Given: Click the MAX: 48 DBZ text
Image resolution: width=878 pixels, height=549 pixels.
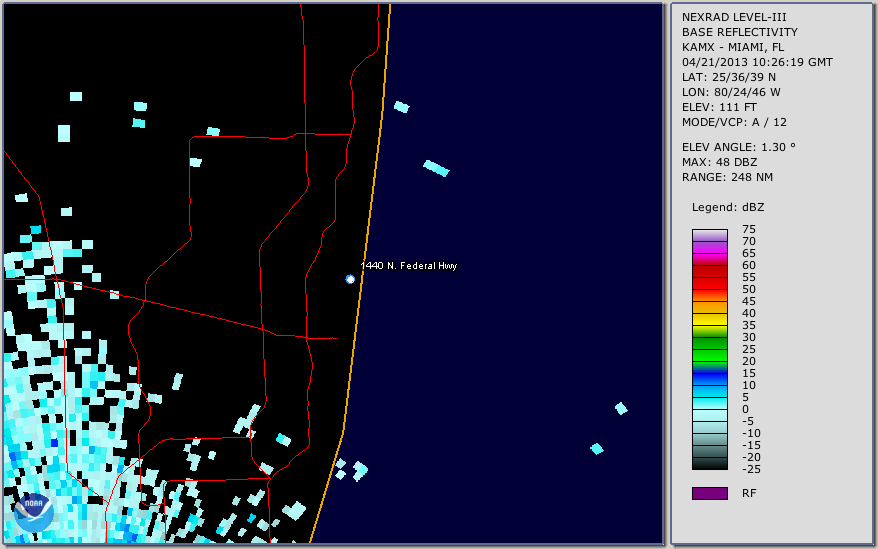Looking at the screenshot, I should pyautogui.click(x=720, y=162).
